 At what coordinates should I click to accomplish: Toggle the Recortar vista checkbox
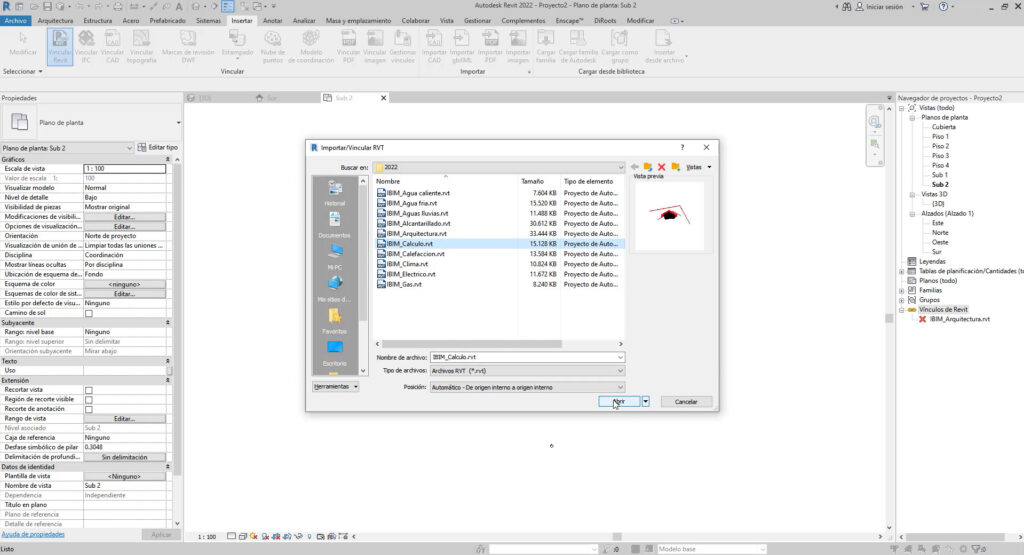(x=89, y=389)
